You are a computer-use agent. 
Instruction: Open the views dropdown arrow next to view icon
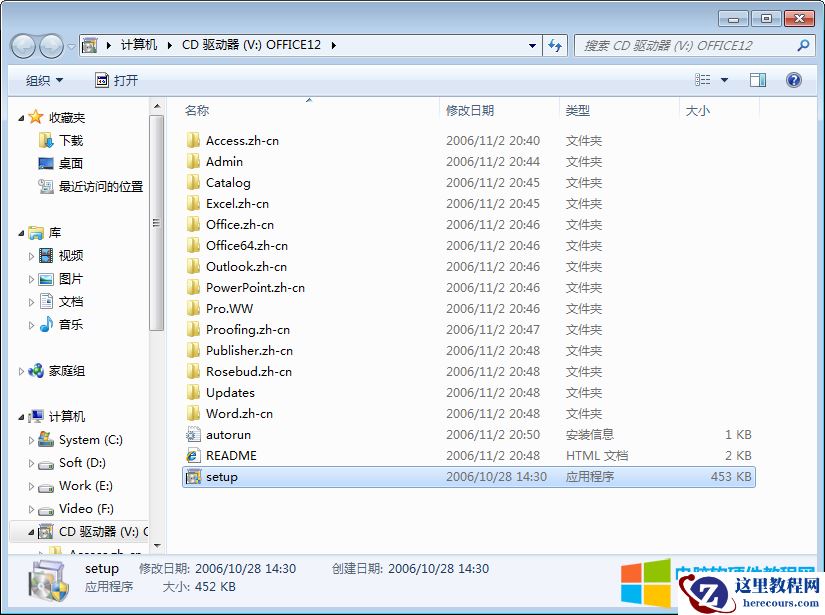(722, 80)
